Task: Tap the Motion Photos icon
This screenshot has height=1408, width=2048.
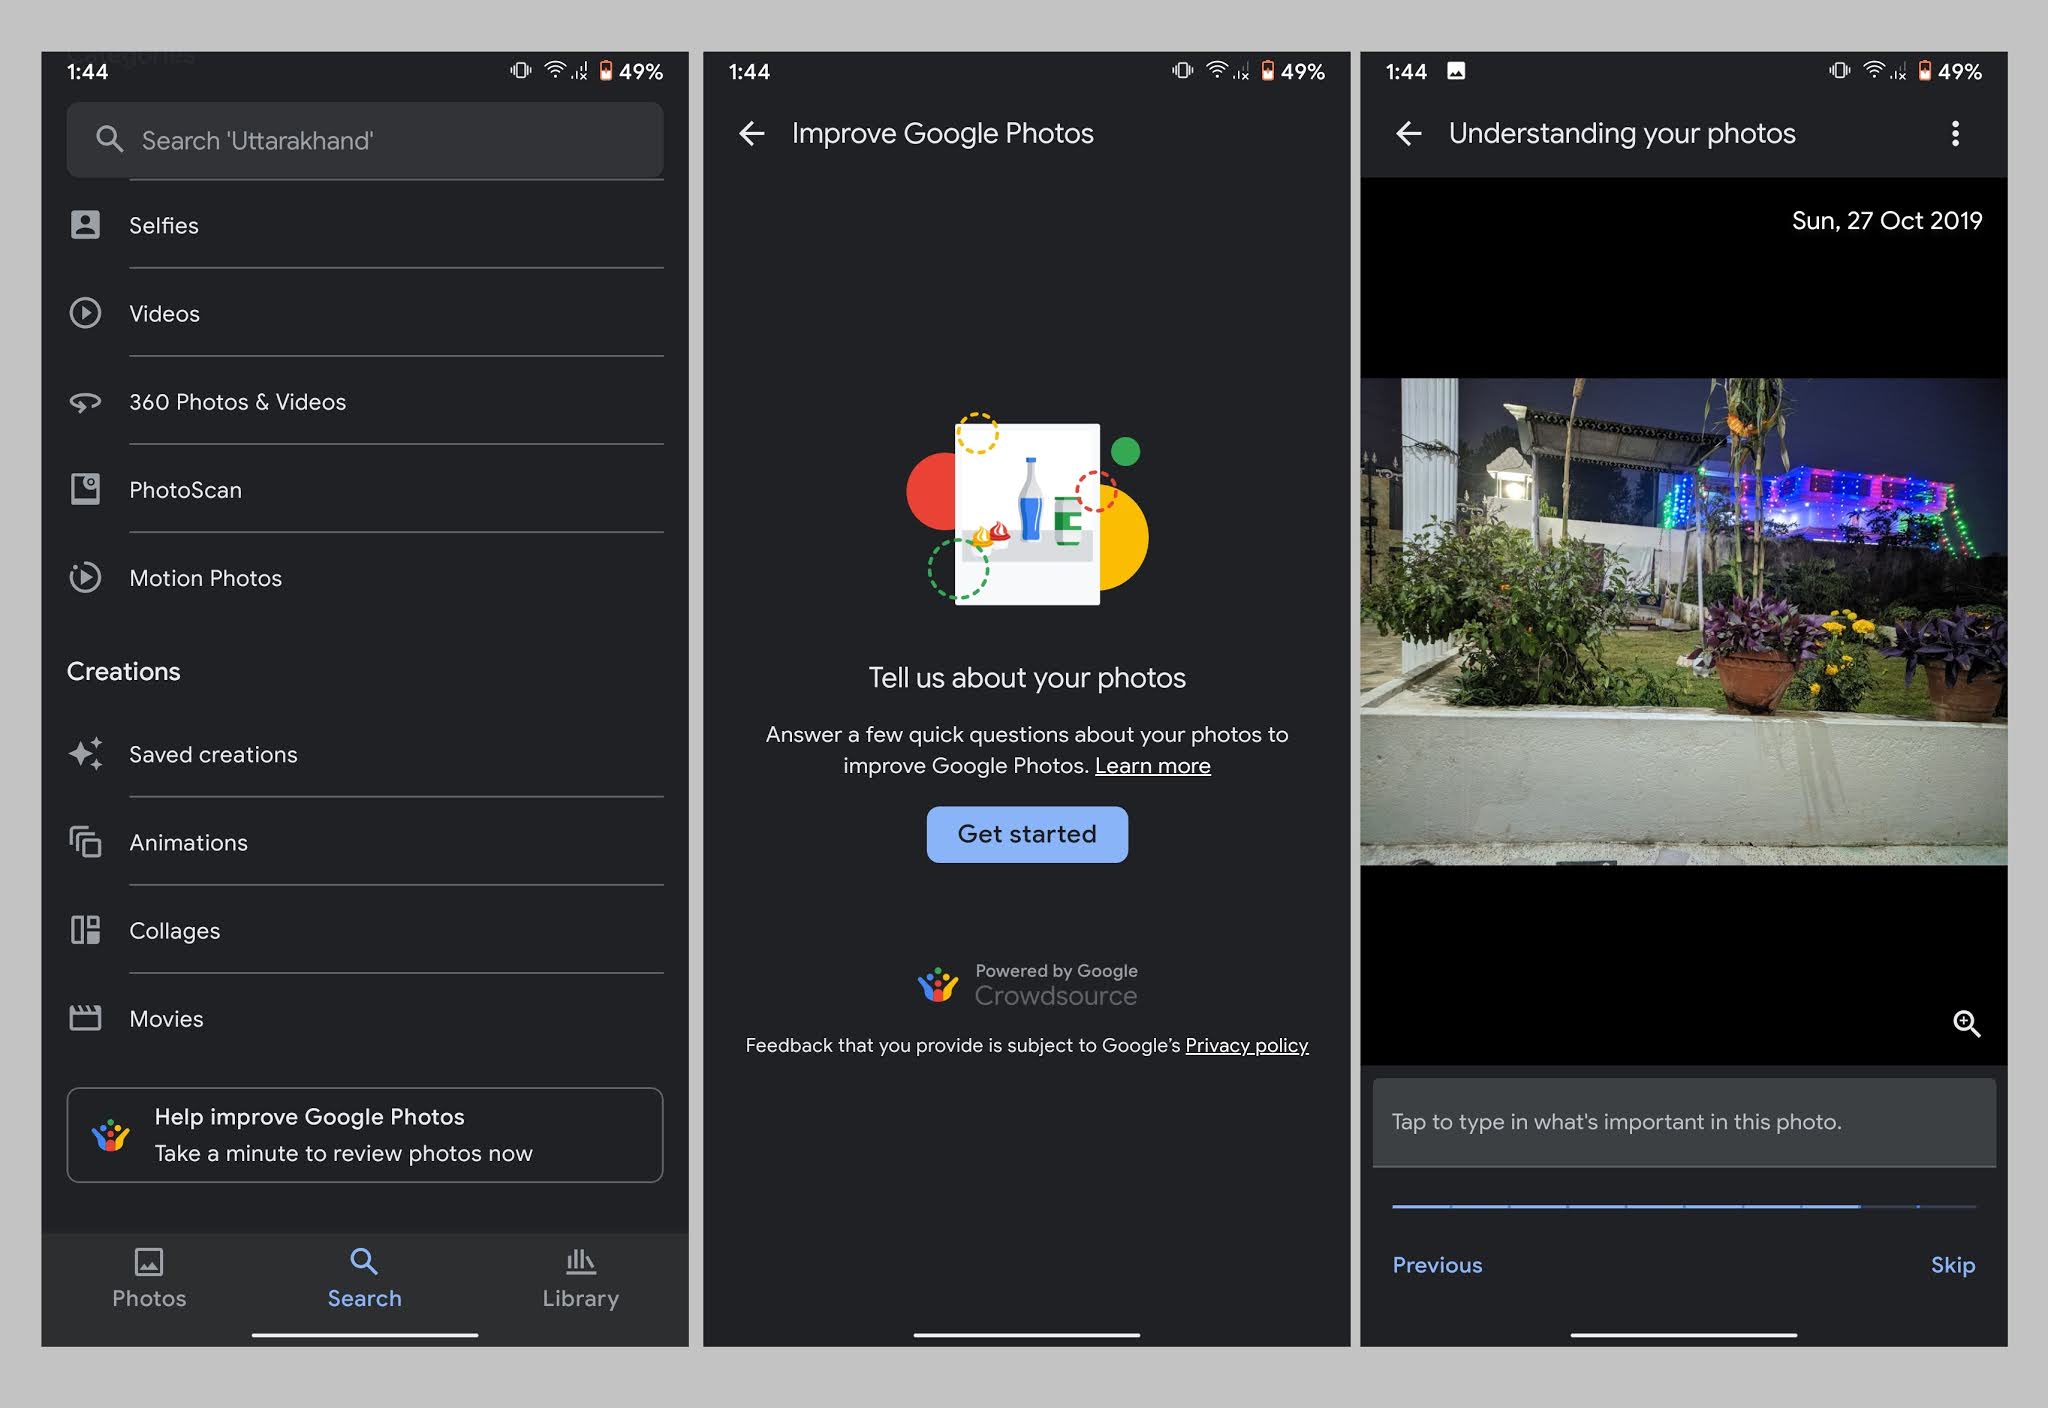Action: pos(85,577)
